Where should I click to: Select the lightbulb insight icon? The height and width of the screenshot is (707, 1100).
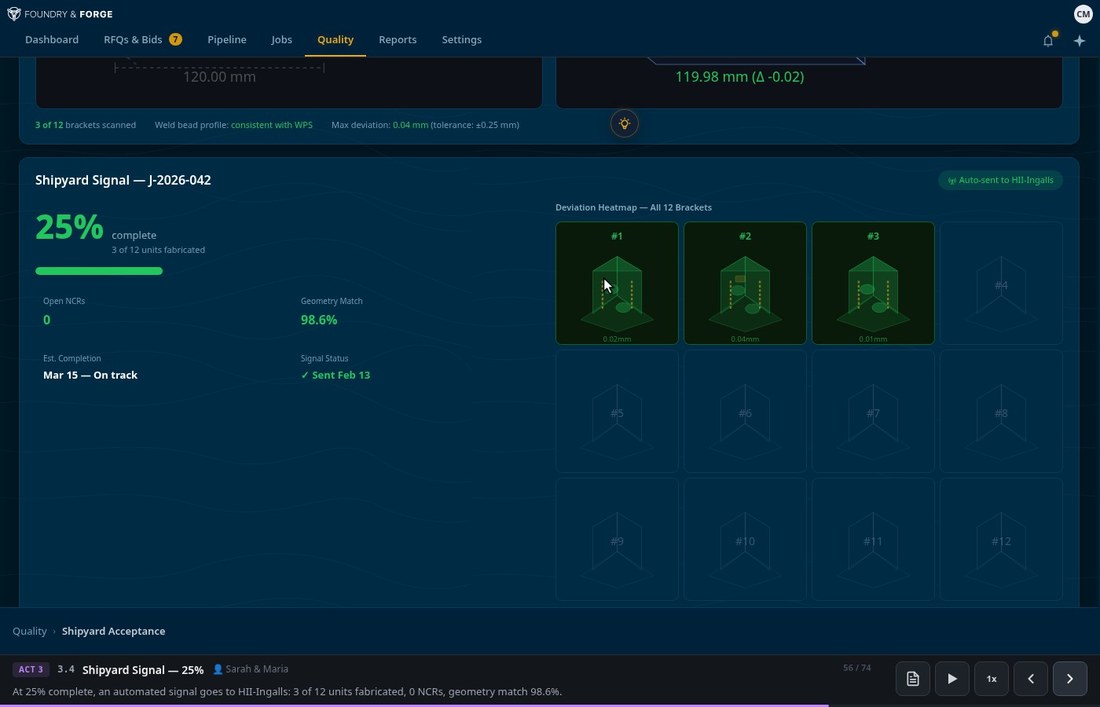[x=624, y=123]
